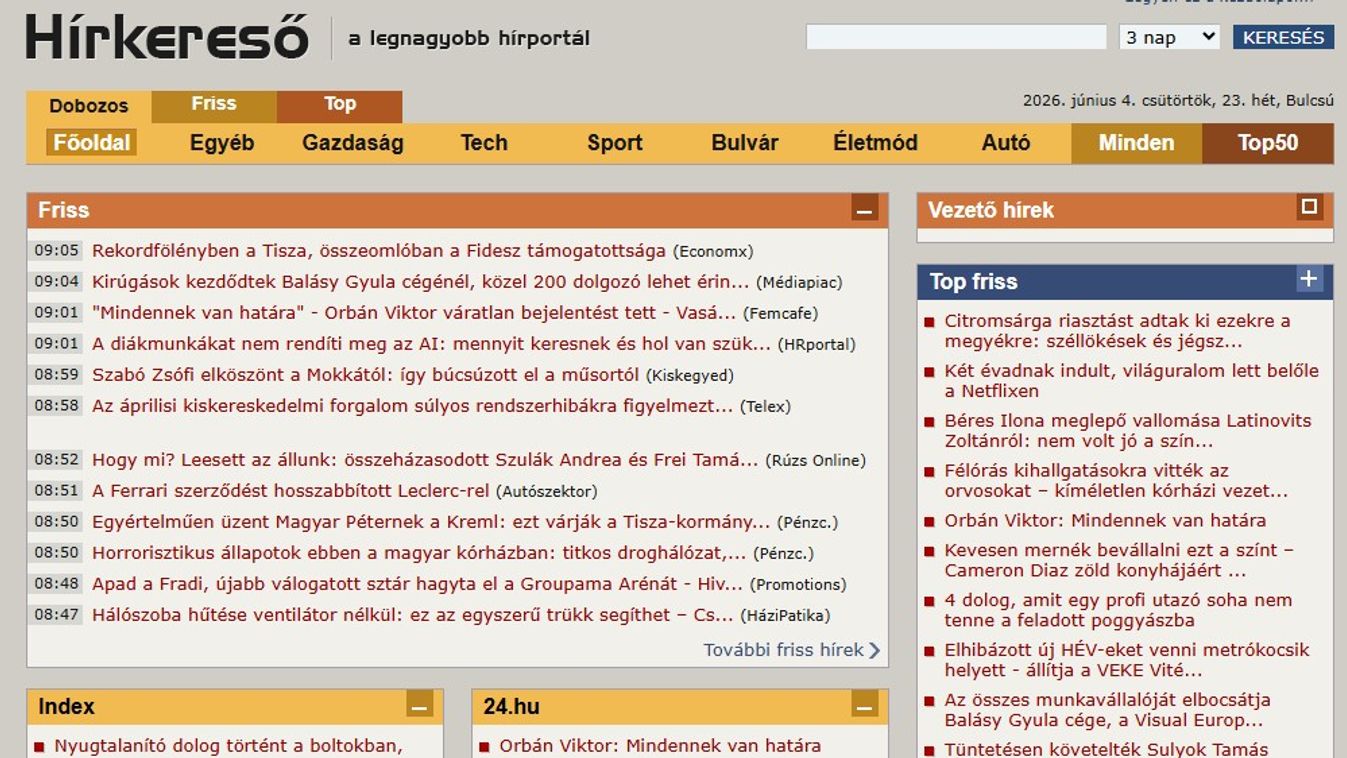The image size is (1347, 758).
Task: Open Kirúgások kezdődtek Balásy Gyula headline
Action: [421, 282]
